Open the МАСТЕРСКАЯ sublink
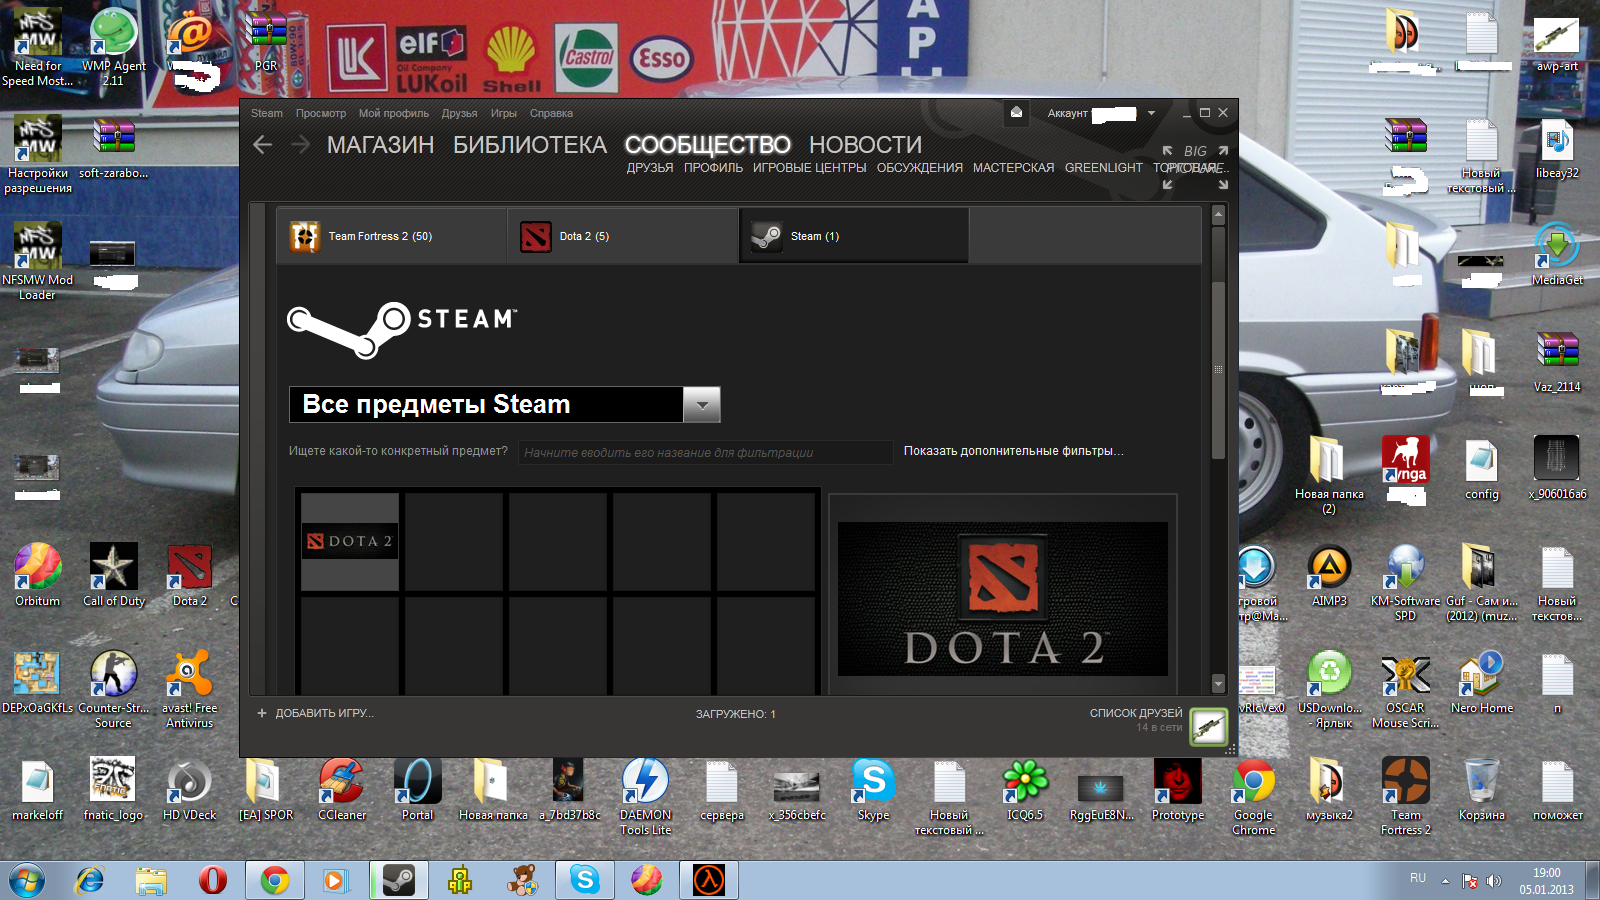1600x900 pixels. coord(1014,168)
